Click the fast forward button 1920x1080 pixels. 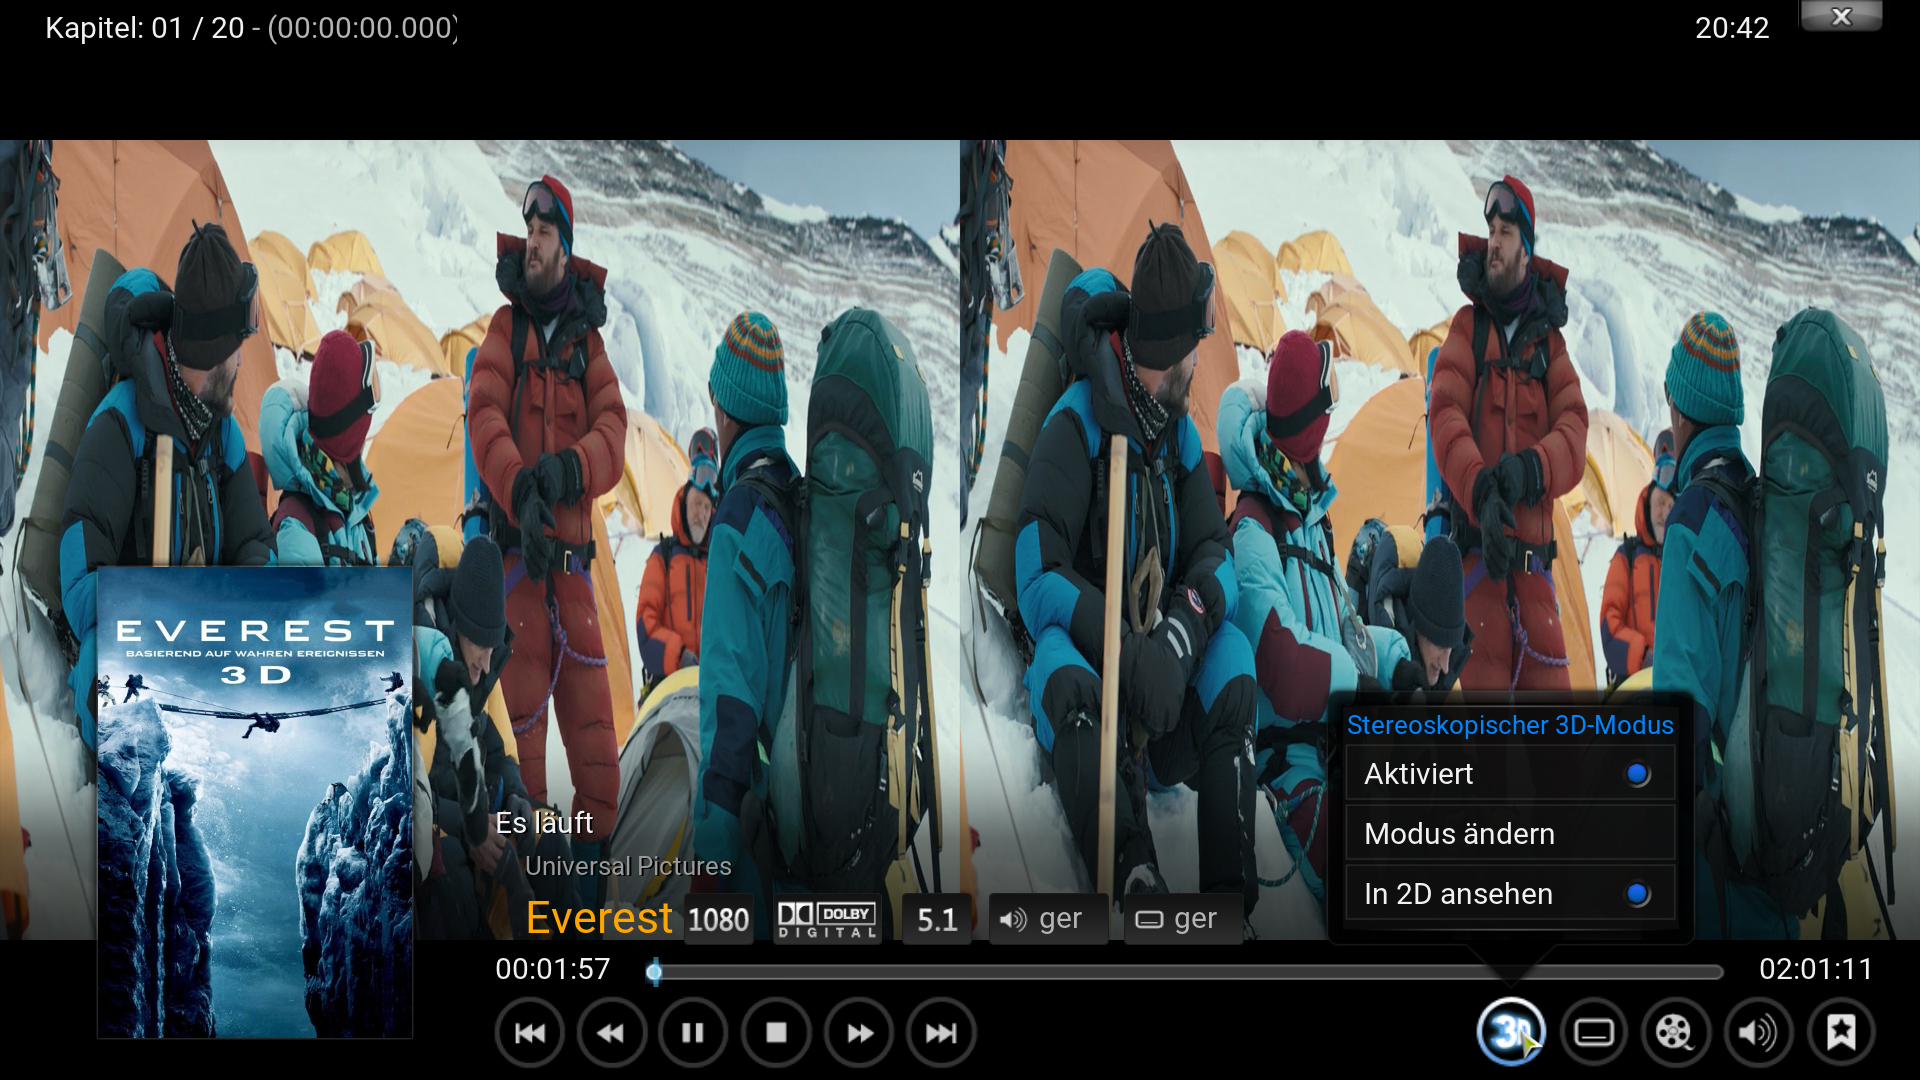tap(859, 1032)
